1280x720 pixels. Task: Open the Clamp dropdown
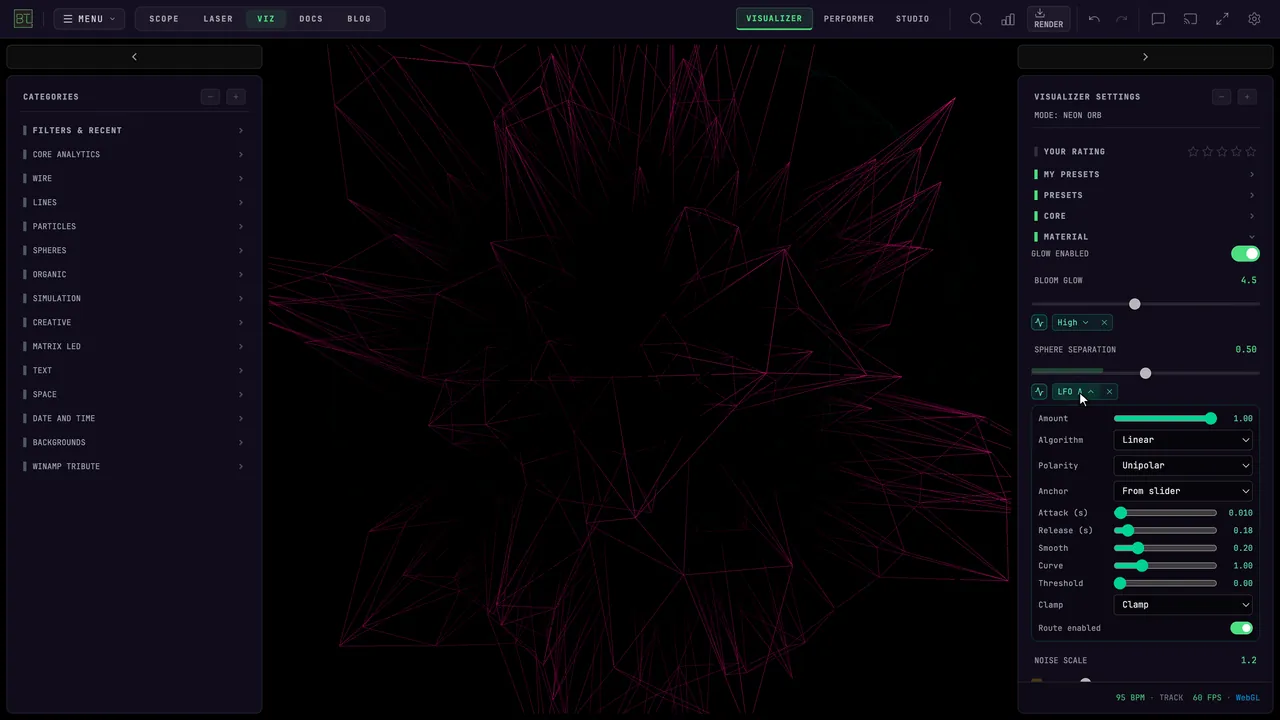click(1183, 605)
